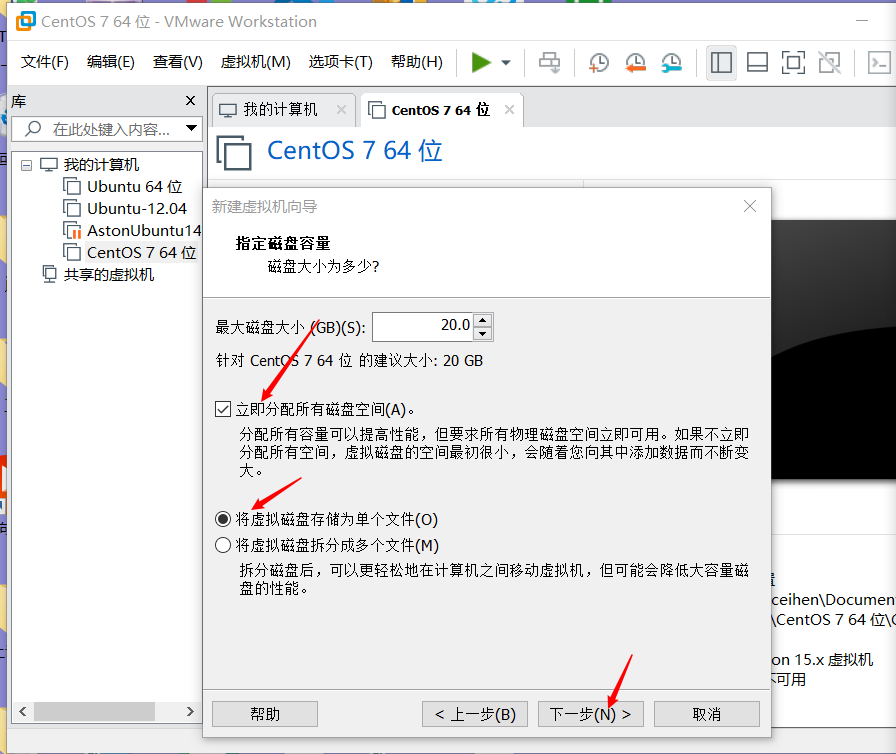Click the revert to snapshot icon
This screenshot has width=896, height=754.
pos(635,62)
